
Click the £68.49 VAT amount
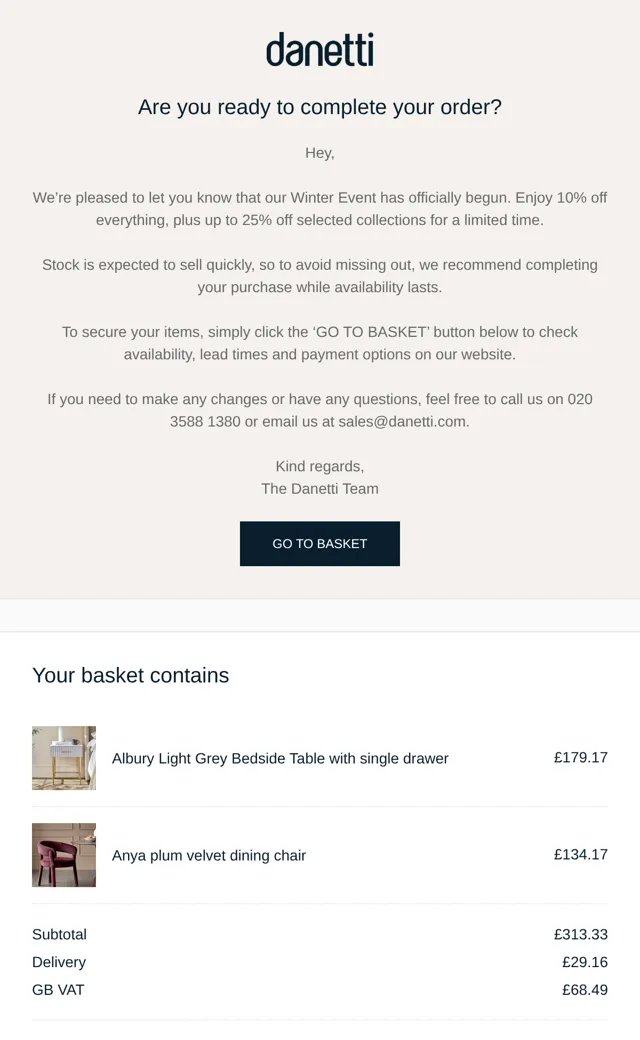point(585,990)
